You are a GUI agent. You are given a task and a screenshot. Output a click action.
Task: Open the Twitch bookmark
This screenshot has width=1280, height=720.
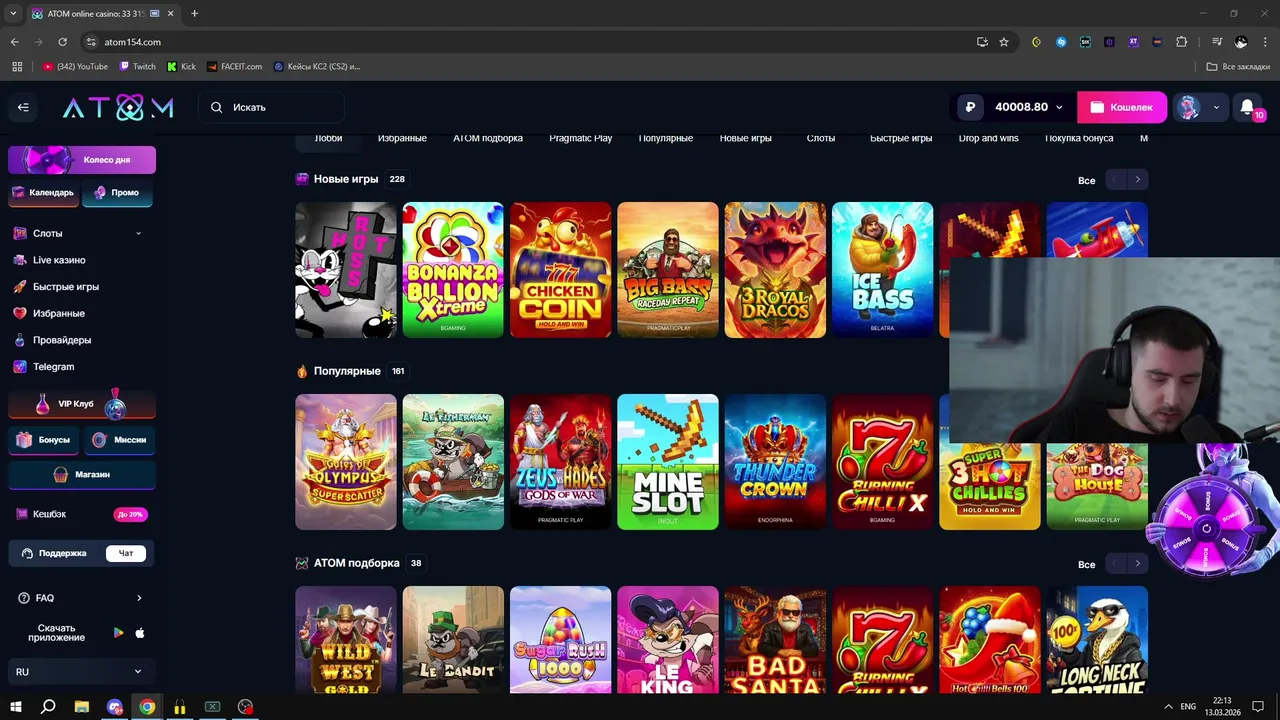(138, 66)
